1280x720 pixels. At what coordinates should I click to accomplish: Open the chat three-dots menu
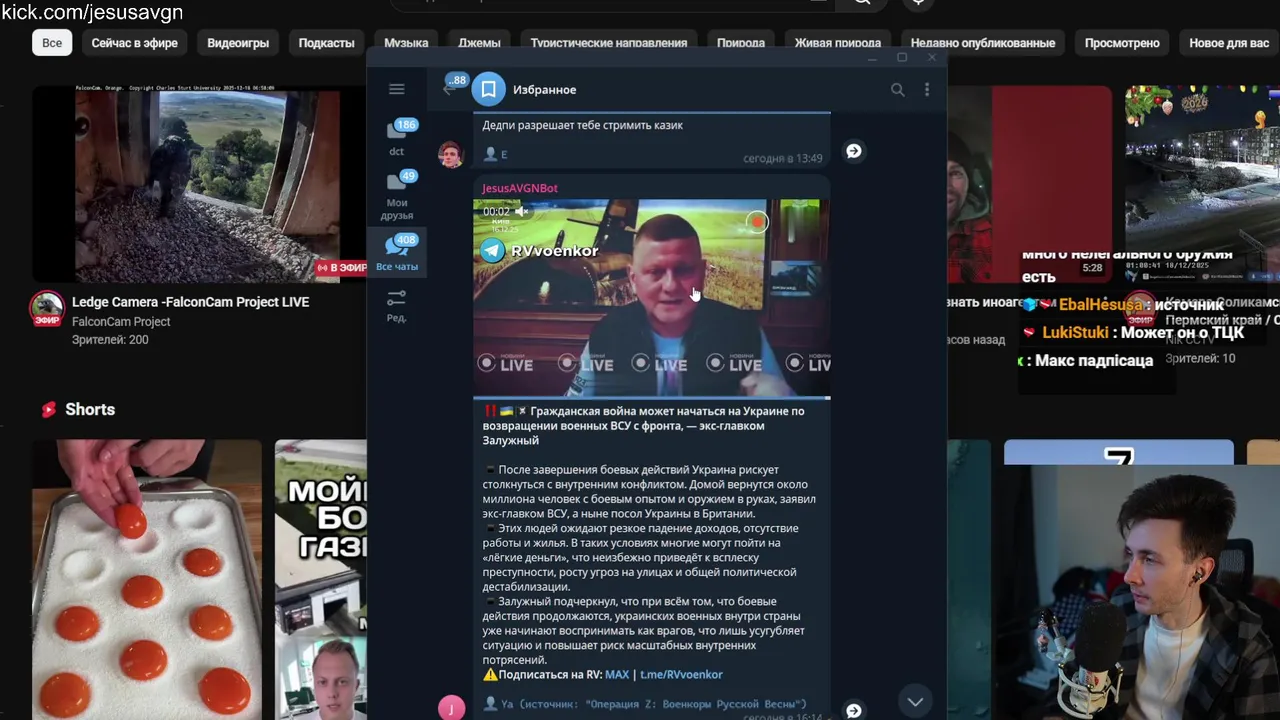pos(927,90)
